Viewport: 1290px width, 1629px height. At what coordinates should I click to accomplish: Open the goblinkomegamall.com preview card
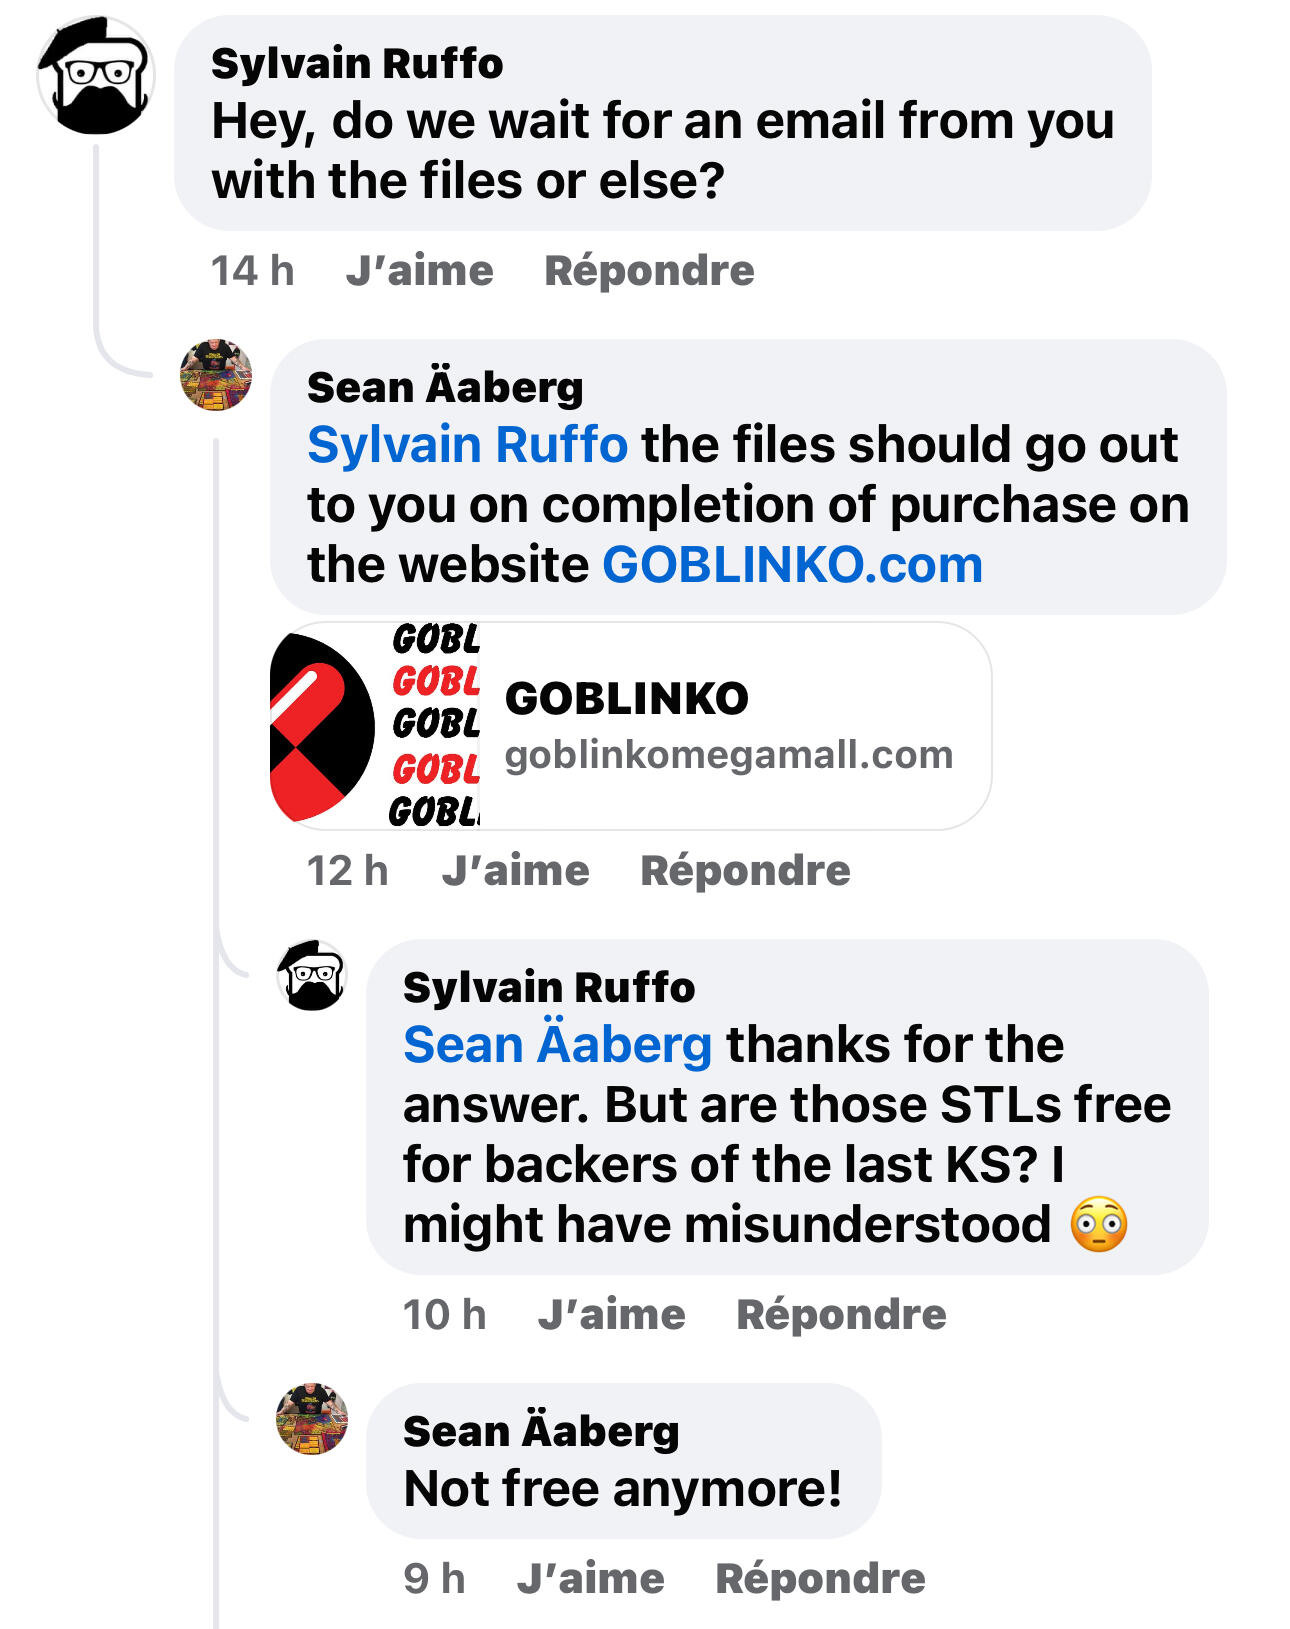631,726
